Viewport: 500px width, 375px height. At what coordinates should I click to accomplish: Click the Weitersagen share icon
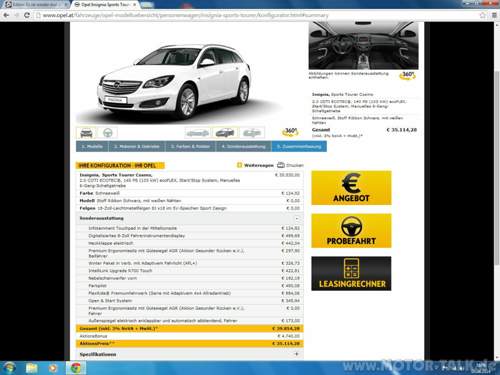coord(239,165)
